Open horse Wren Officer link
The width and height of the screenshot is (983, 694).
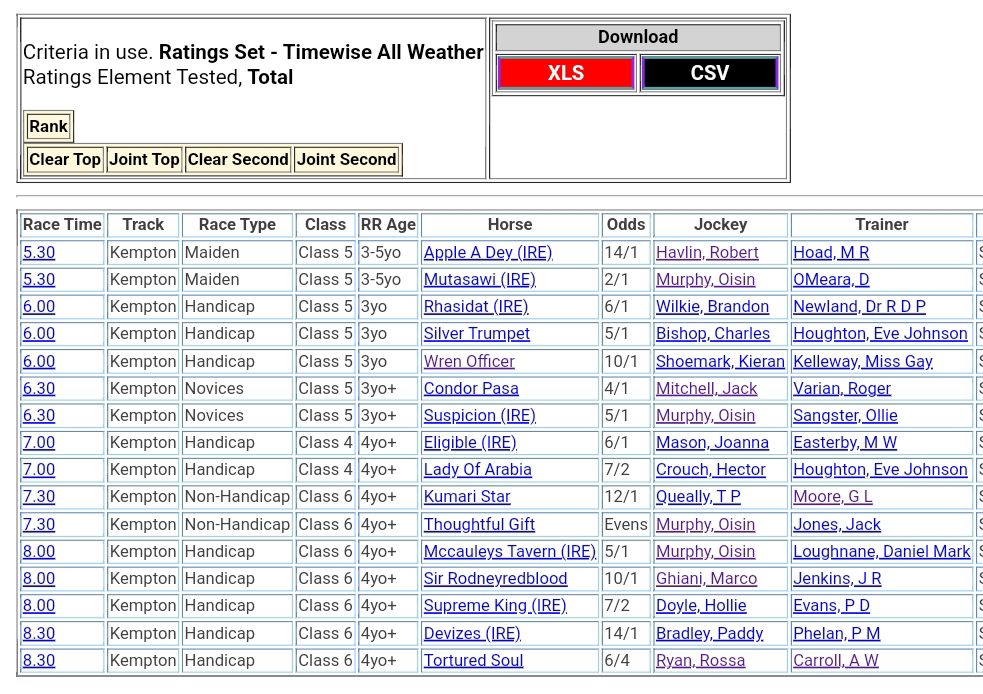(469, 362)
